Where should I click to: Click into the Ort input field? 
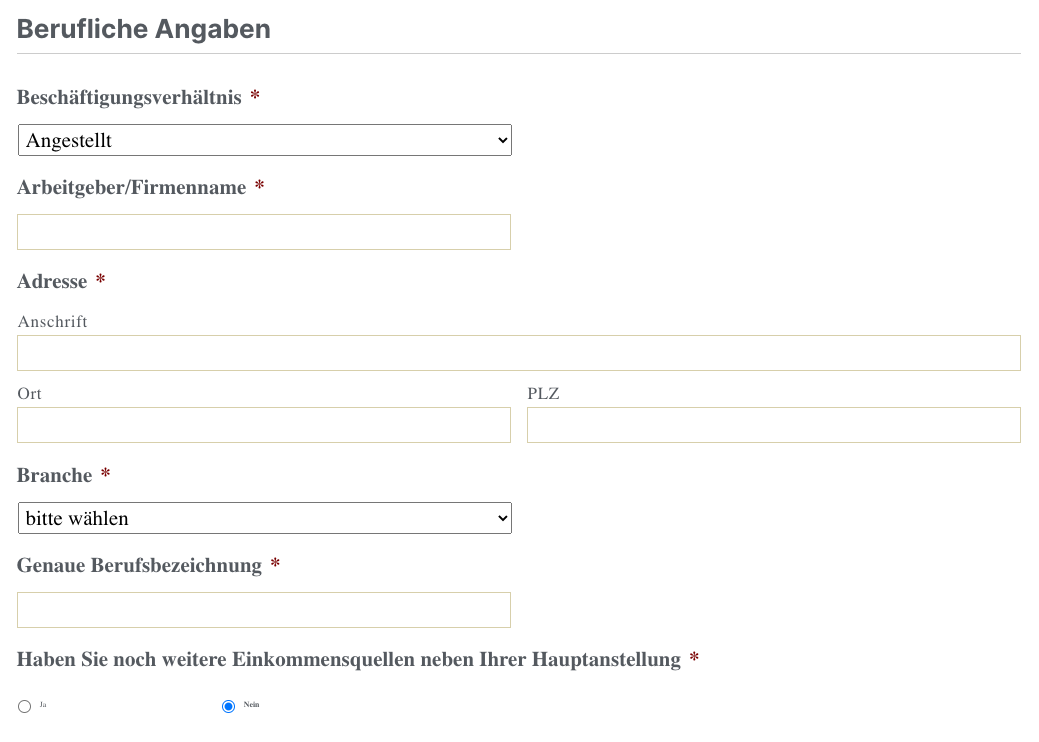click(264, 425)
